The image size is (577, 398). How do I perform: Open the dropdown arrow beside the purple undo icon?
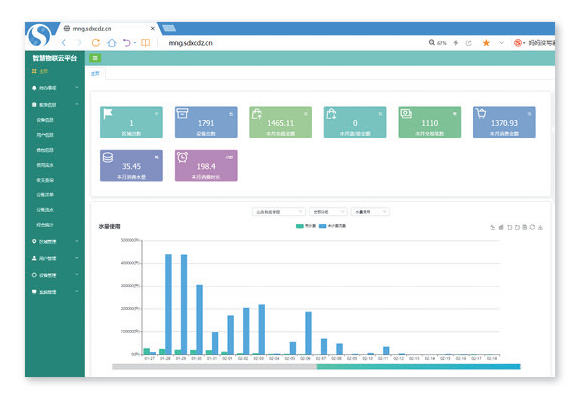135,43
